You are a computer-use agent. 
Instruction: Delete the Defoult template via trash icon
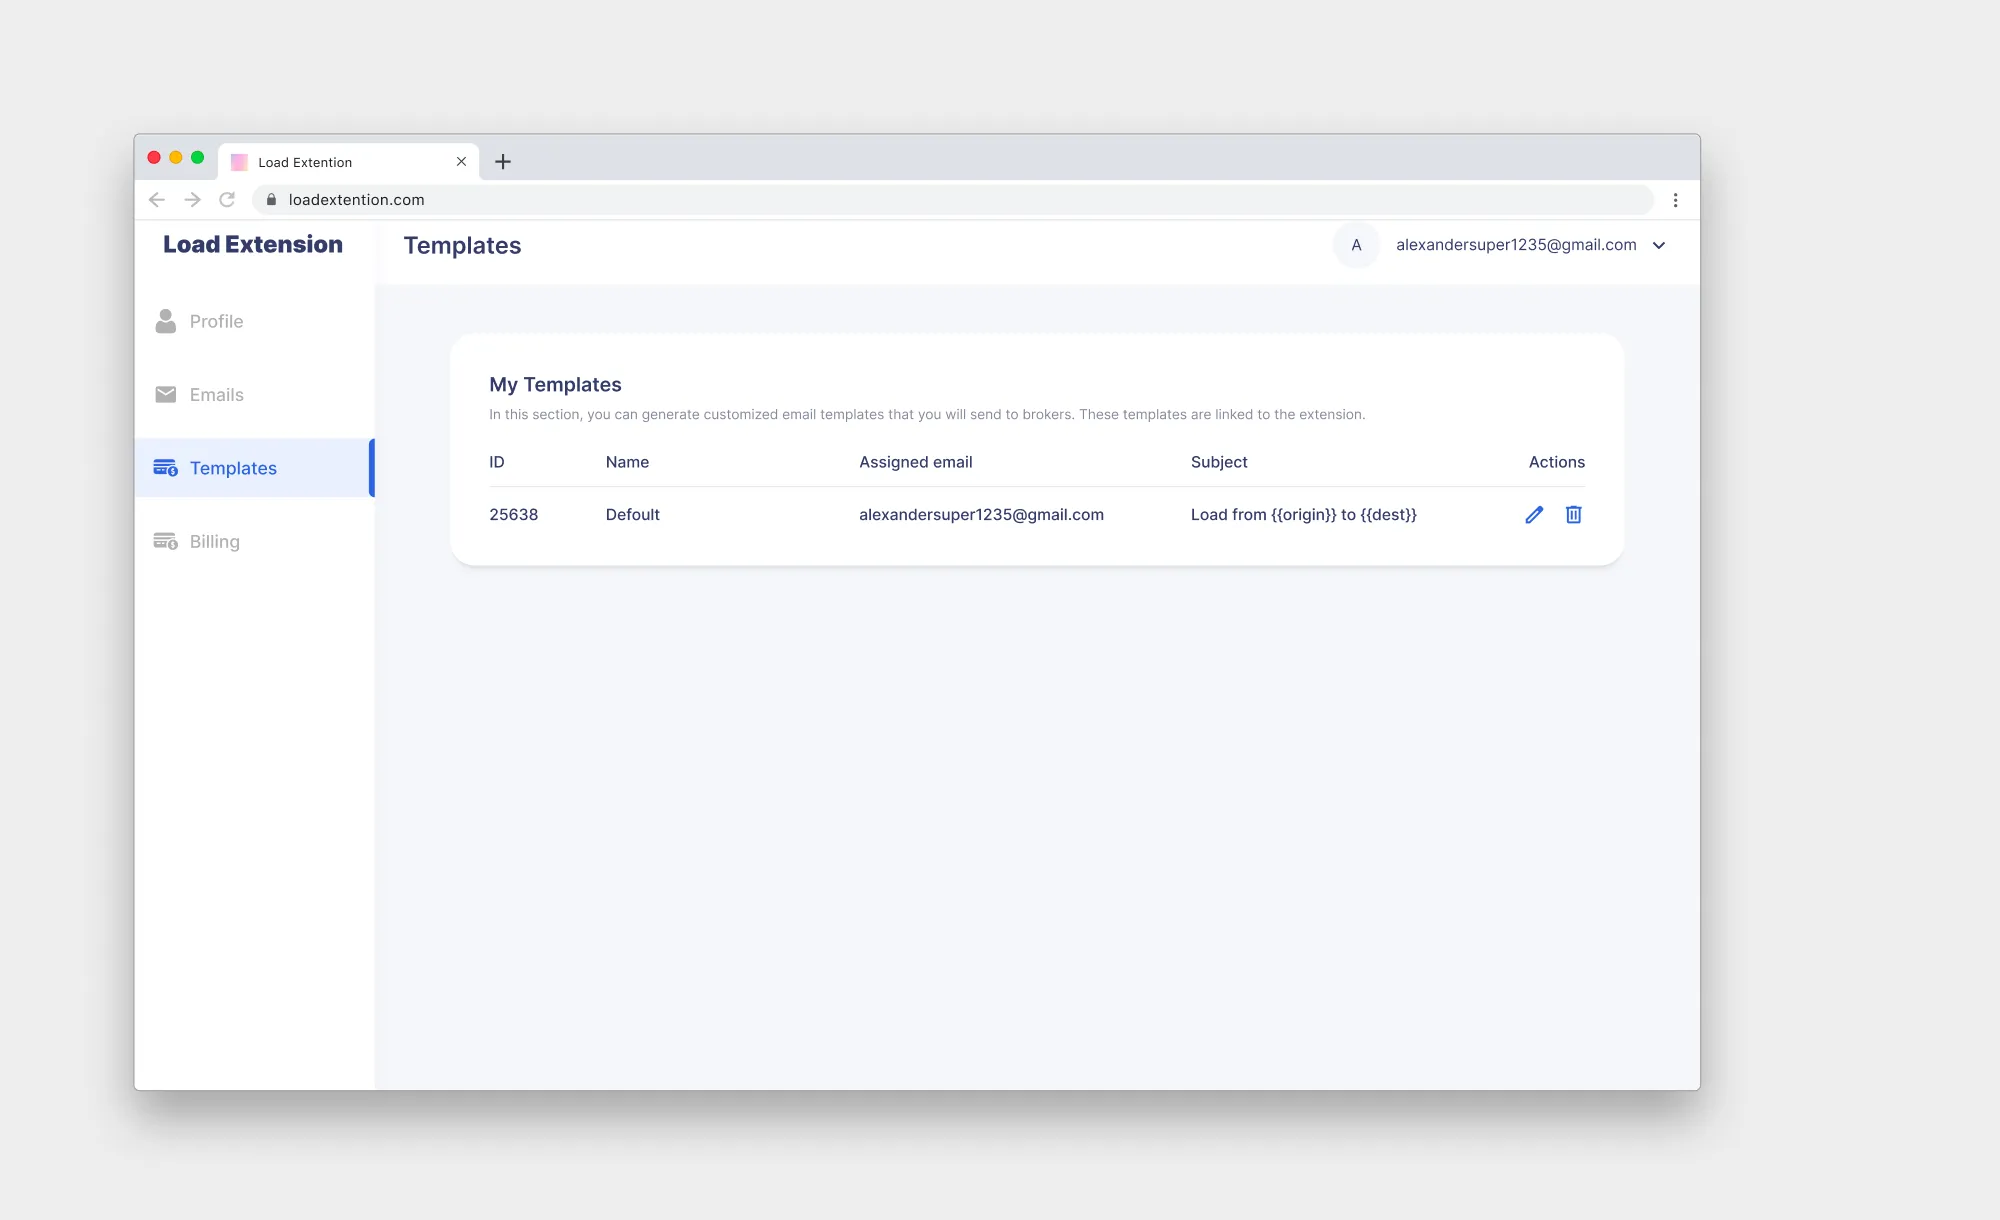tap(1573, 515)
